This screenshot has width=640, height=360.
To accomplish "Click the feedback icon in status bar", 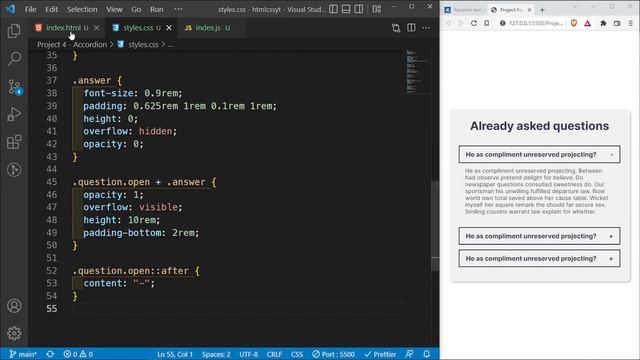I will (409, 354).
